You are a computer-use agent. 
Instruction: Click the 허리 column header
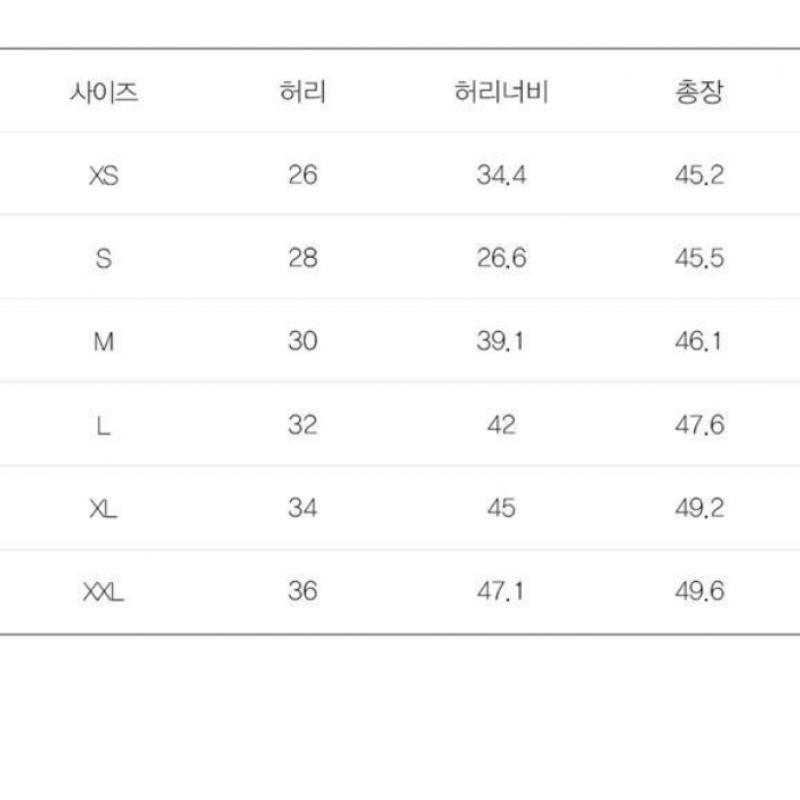[302, 94]
